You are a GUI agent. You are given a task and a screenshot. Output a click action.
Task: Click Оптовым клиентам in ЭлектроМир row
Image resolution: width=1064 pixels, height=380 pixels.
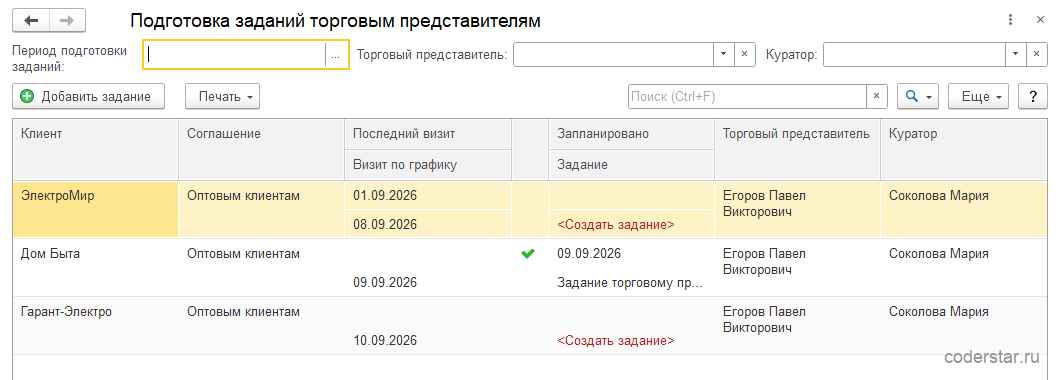[243, 195]
